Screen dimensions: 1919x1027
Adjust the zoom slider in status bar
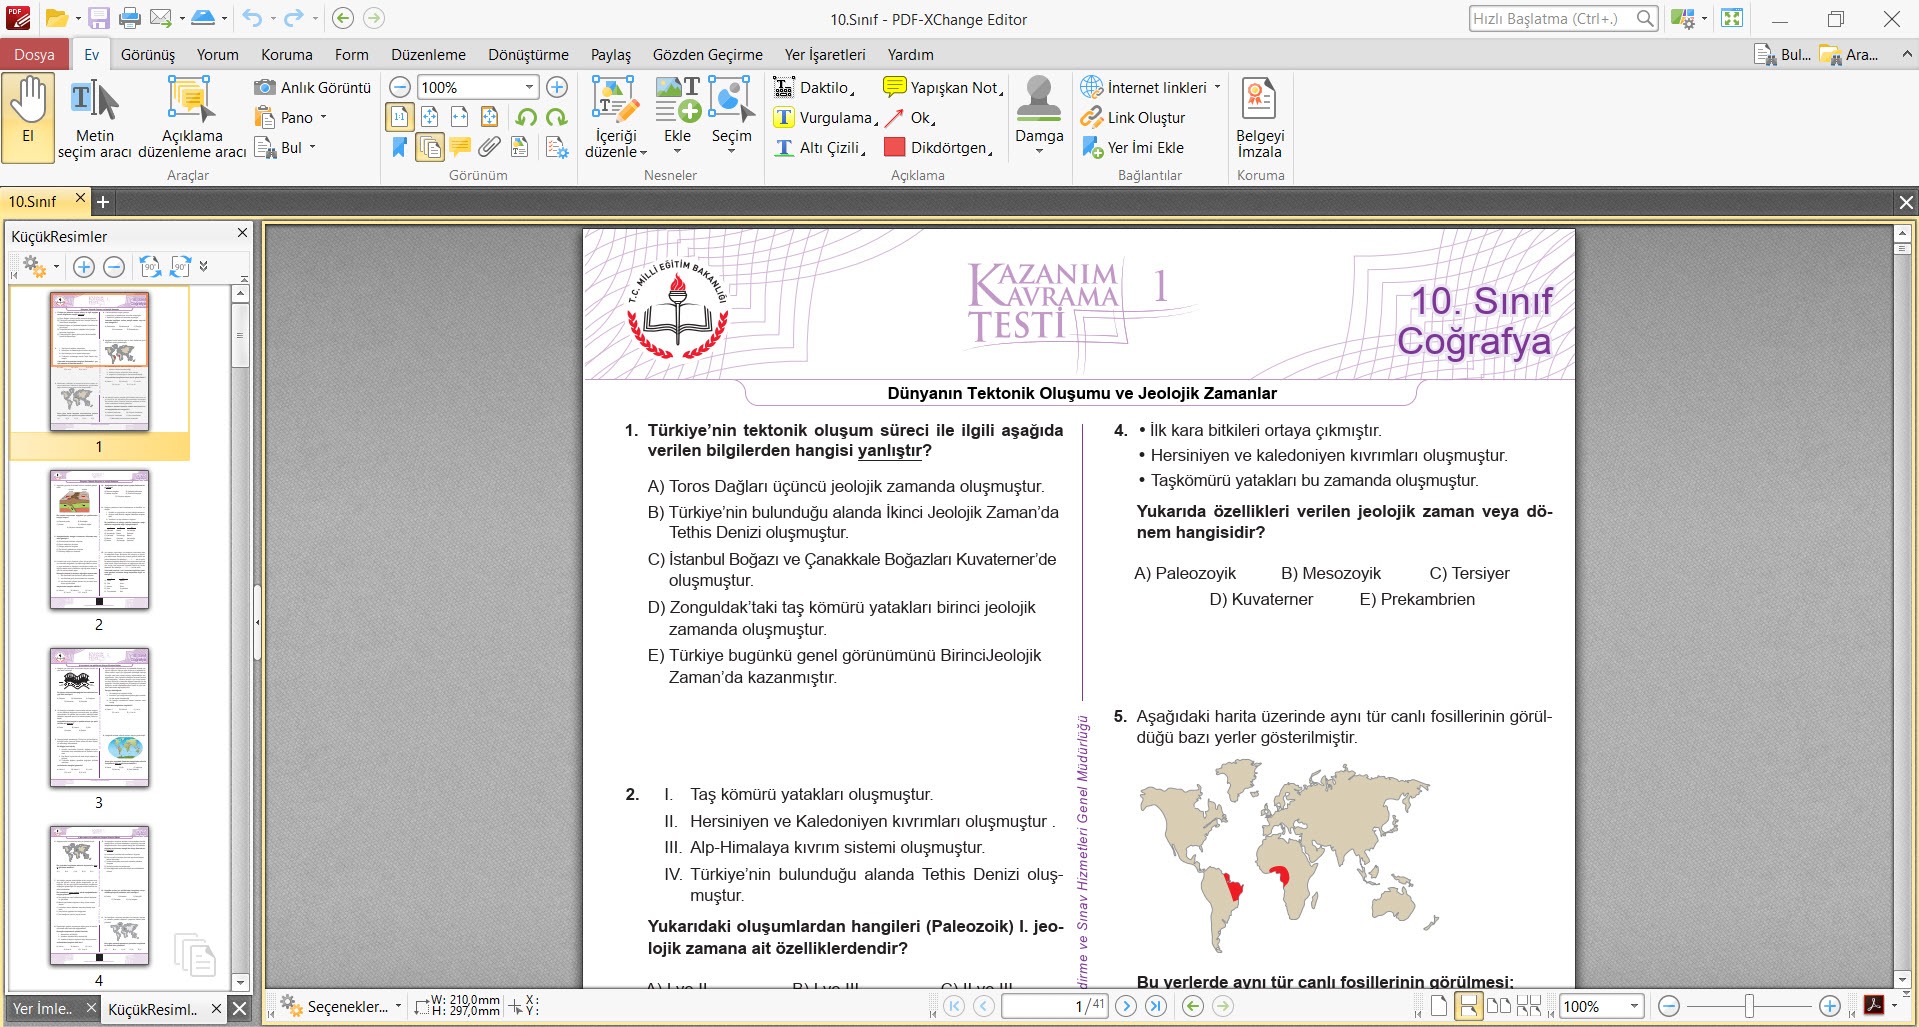[1749, 1006]
